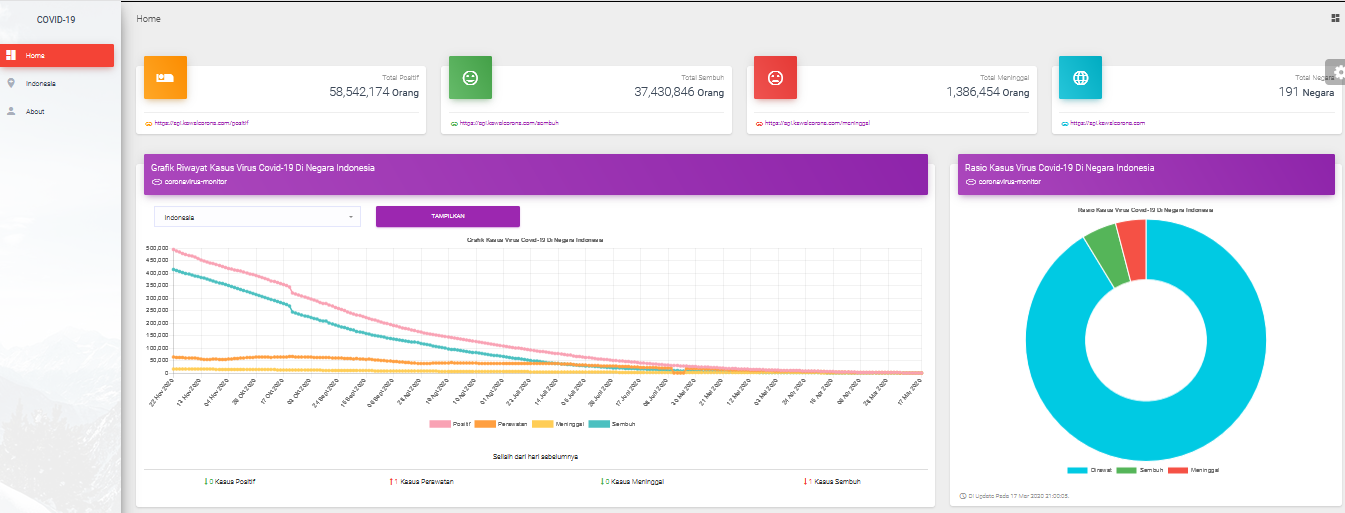
Task: Toggle Sembuh series in line chart legend
Action: click(x=612, y=424)
